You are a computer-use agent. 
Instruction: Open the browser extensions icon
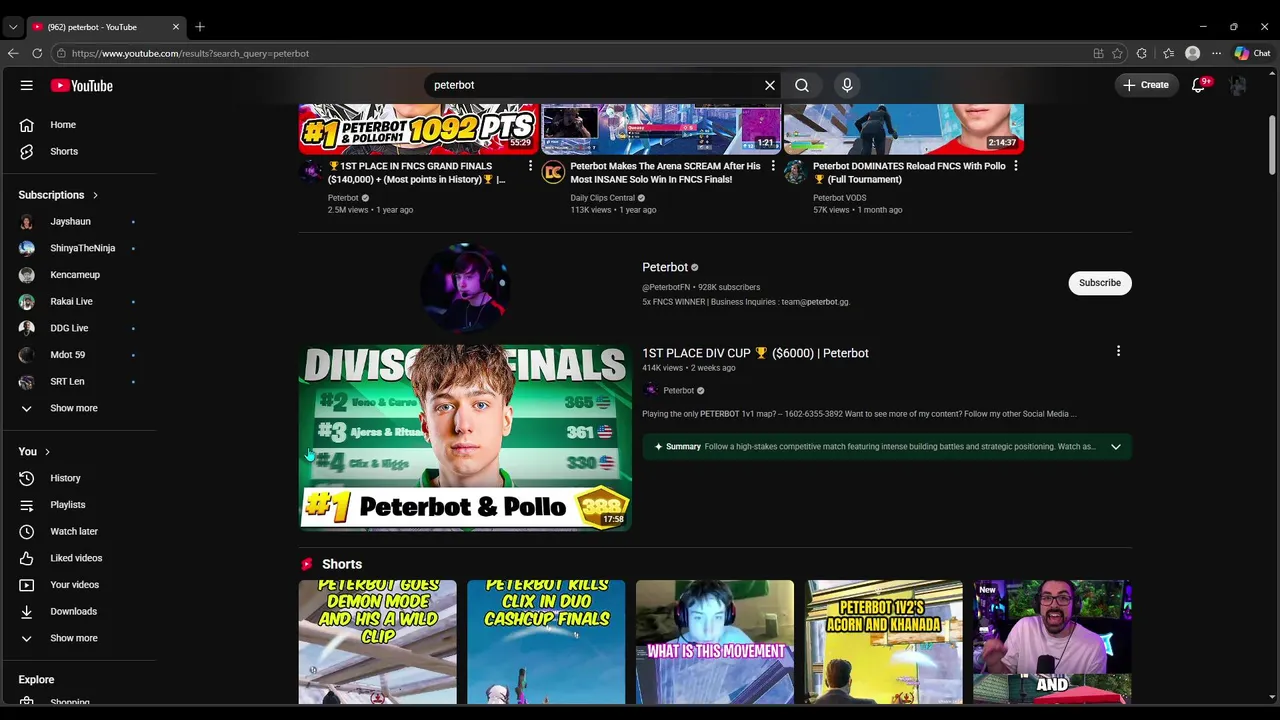[1142, 53]
